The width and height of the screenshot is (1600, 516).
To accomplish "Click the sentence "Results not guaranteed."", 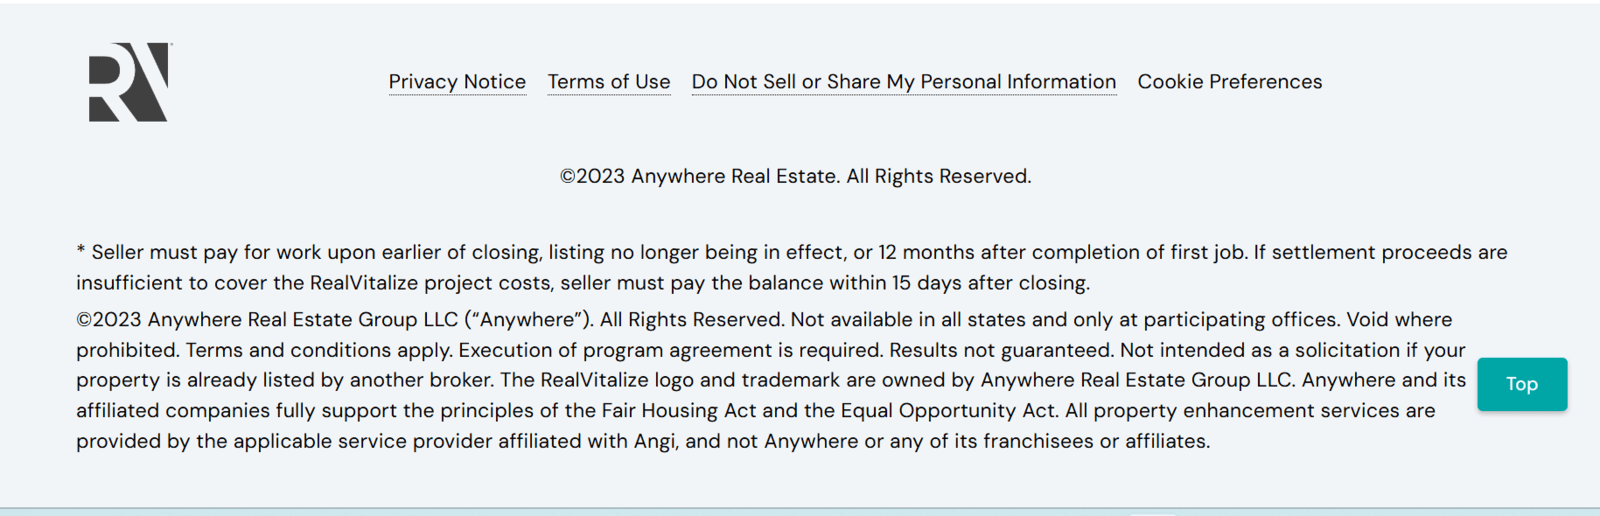I will [1001, 351].
